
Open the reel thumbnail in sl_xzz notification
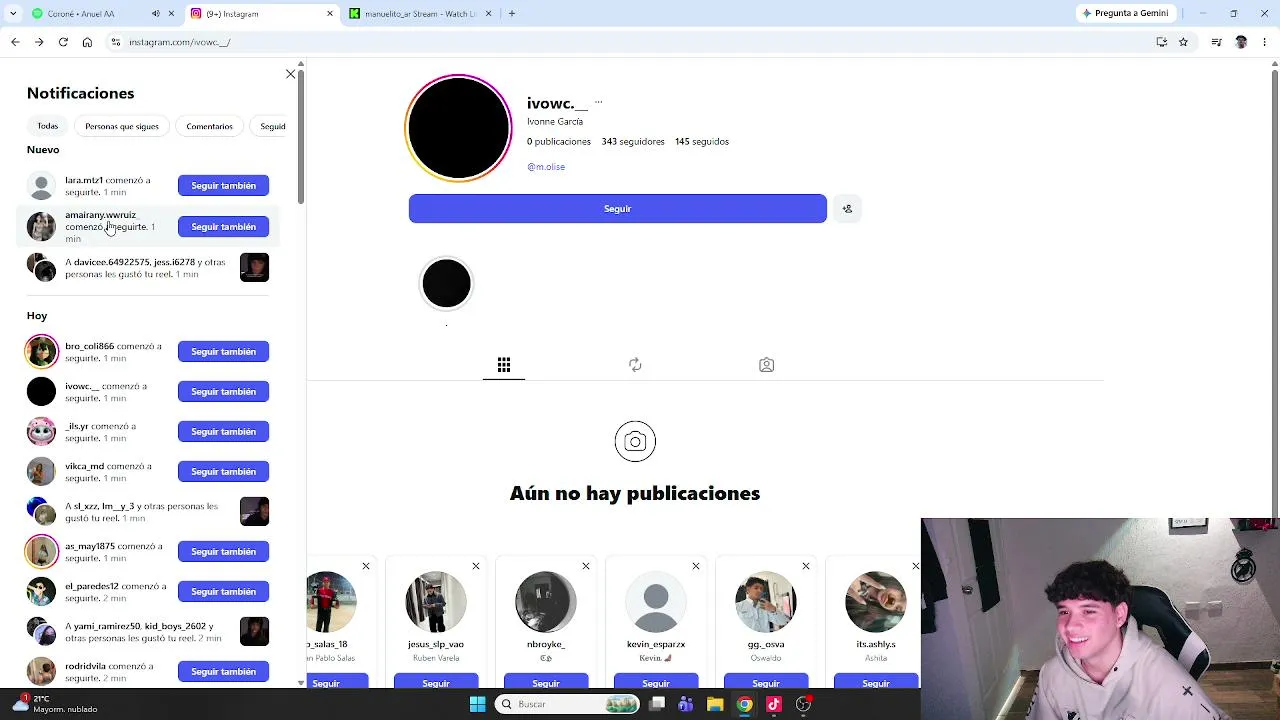[254, 512]
